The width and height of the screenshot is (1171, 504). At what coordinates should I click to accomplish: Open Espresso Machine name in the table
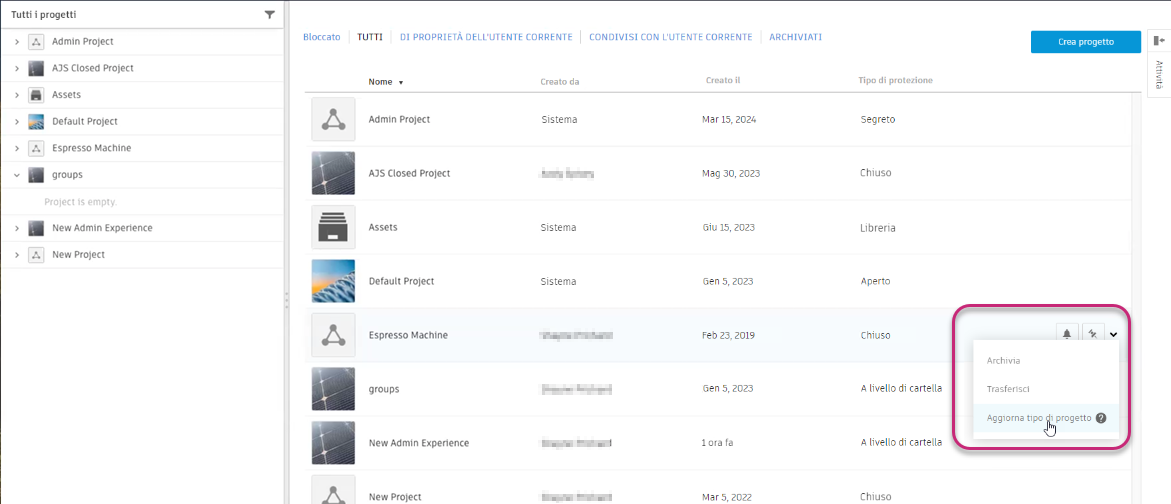point(409,335)
